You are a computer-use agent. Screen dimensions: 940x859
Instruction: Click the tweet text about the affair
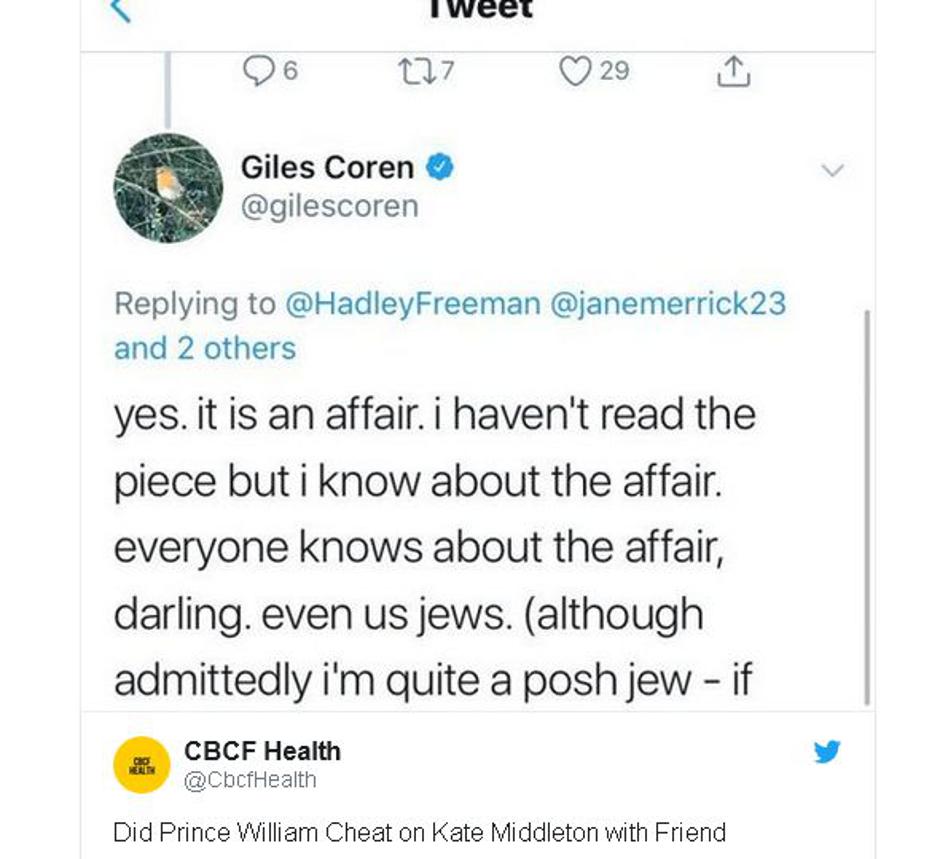(x=434, y=547)
